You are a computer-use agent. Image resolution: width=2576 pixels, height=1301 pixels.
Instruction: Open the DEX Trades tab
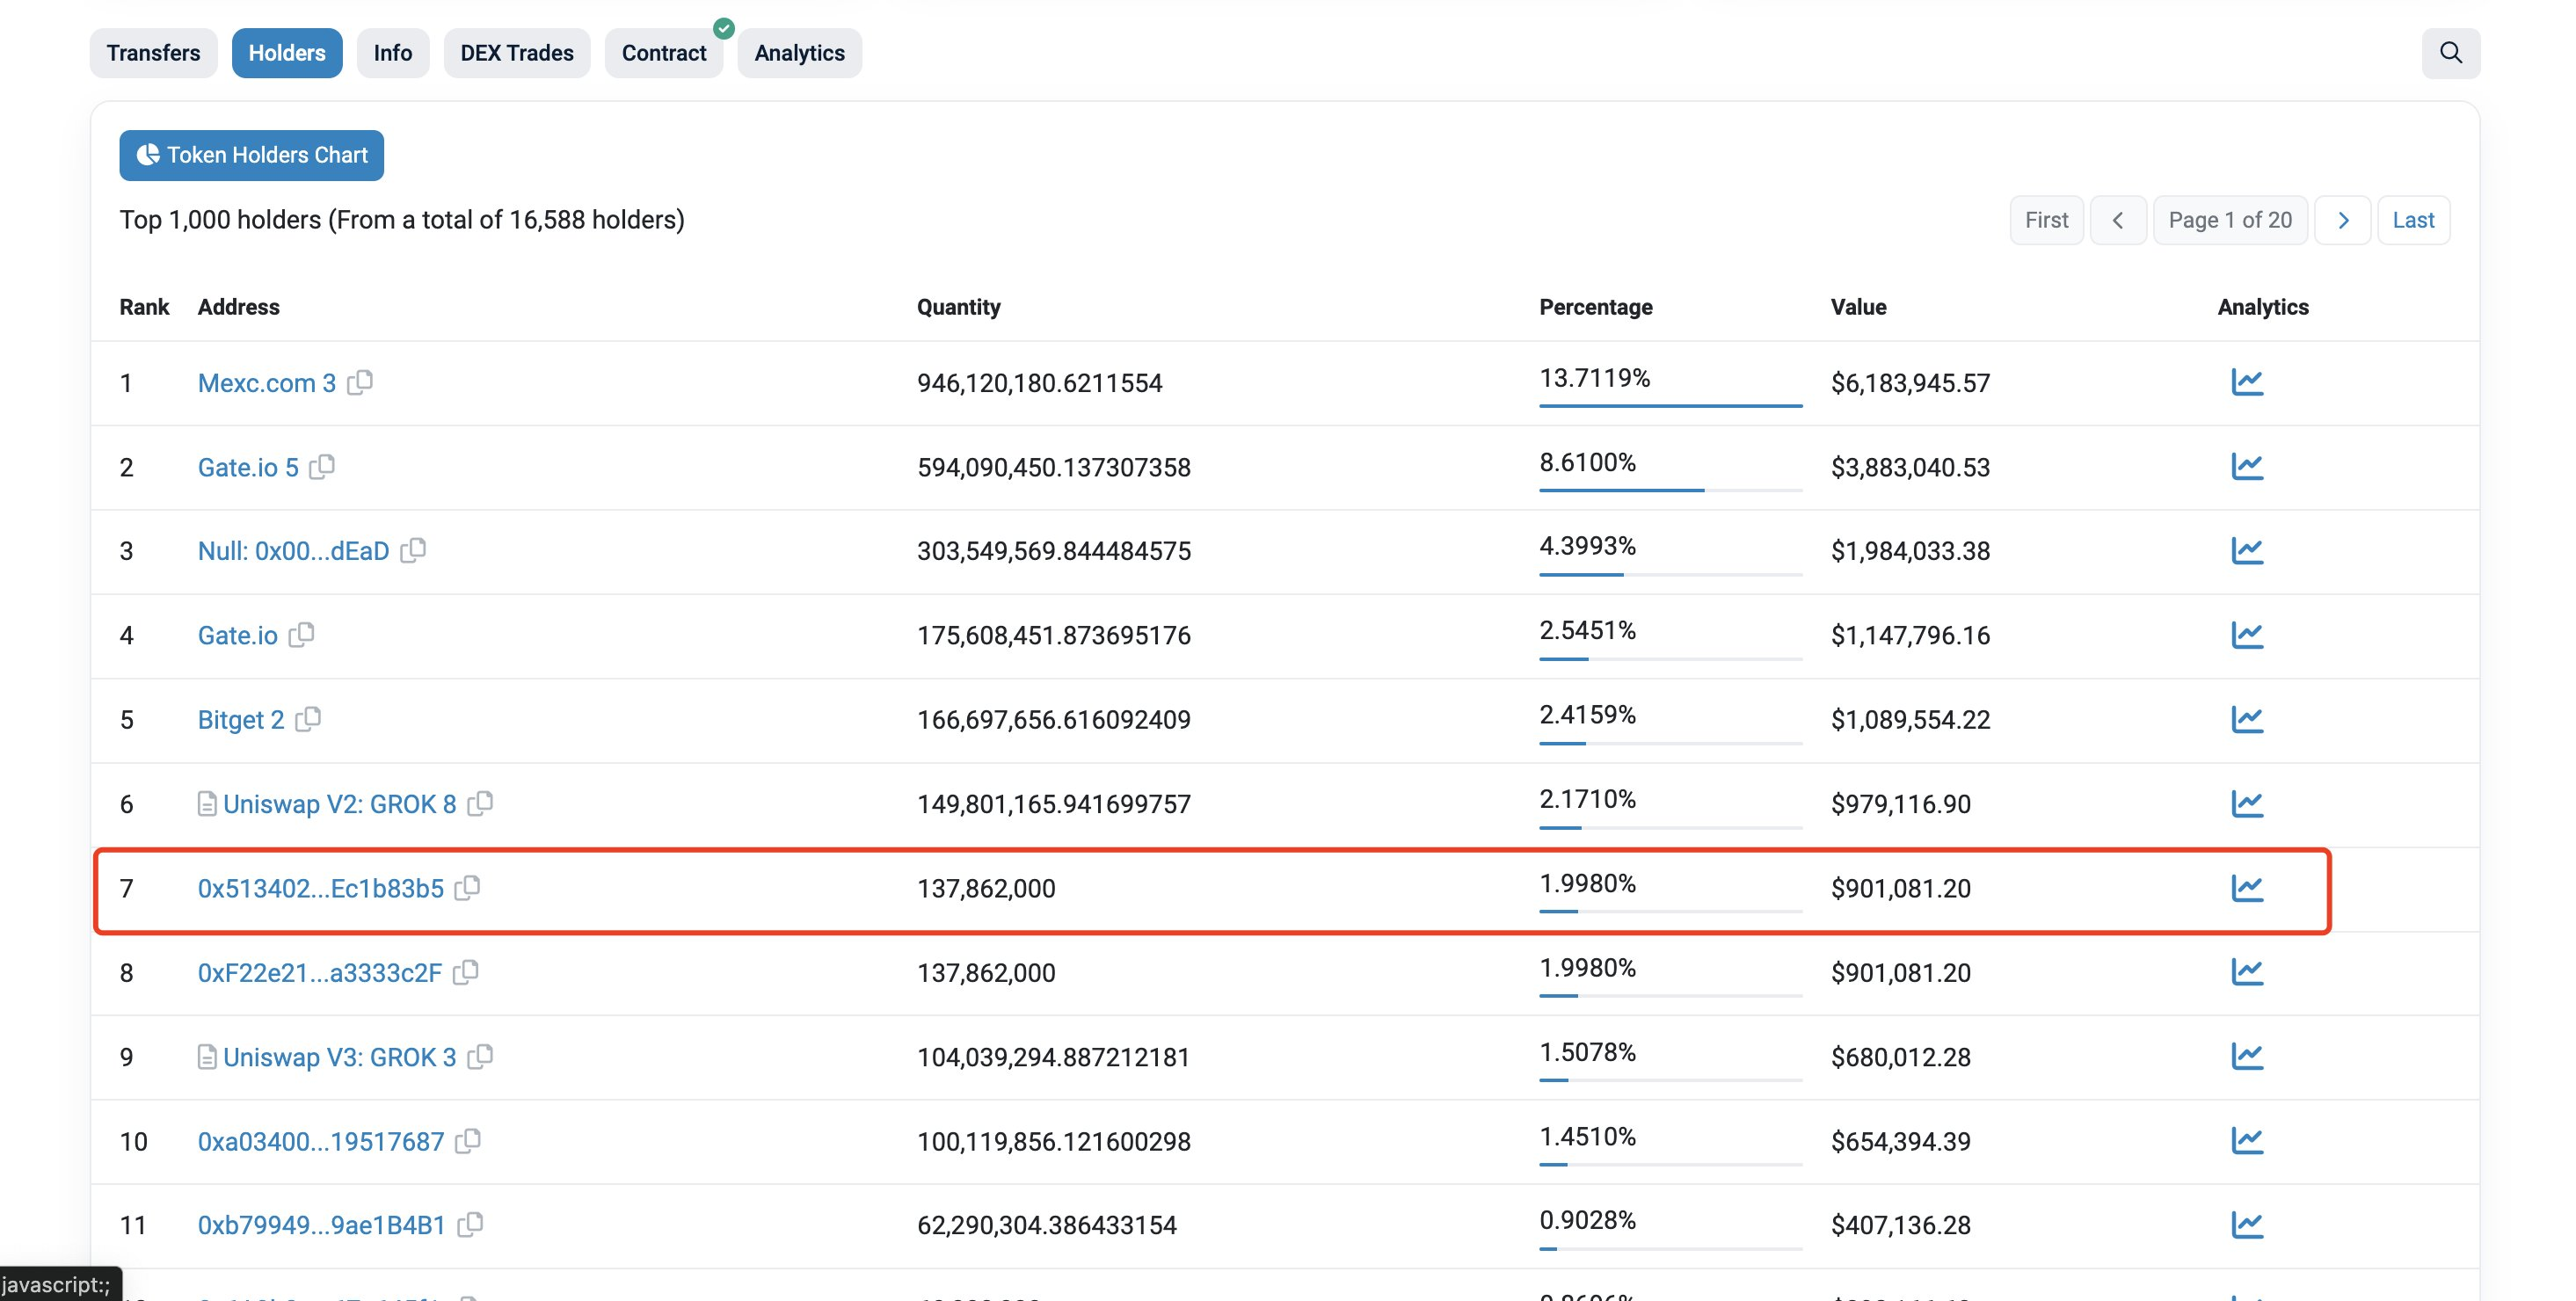click(517, 53)
